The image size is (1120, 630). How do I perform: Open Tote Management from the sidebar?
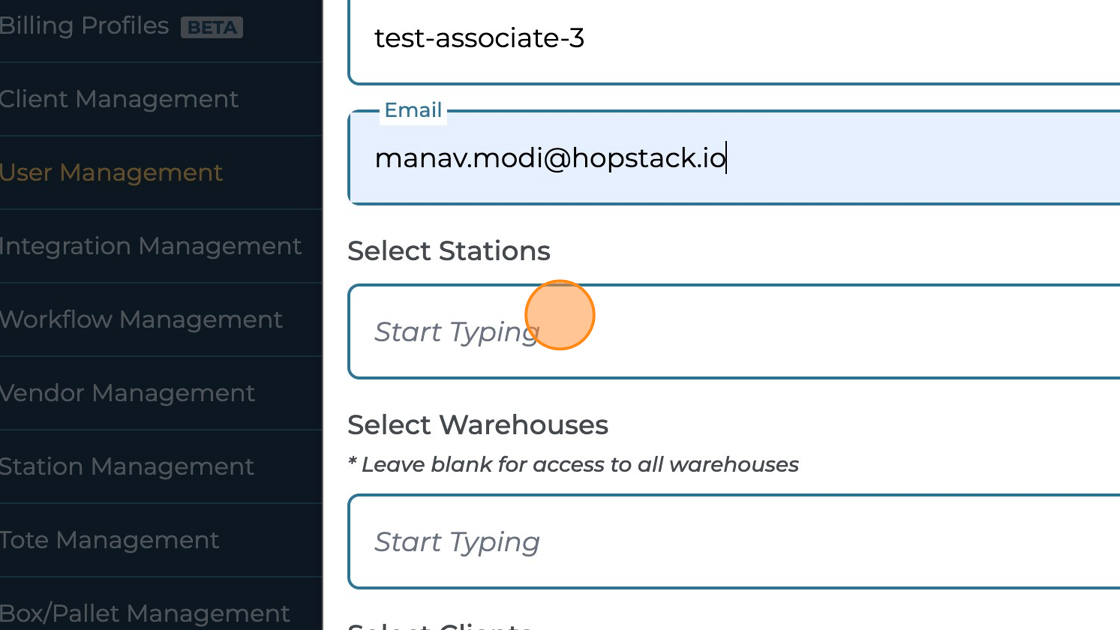pyautogui.click(x=109, y=540)
